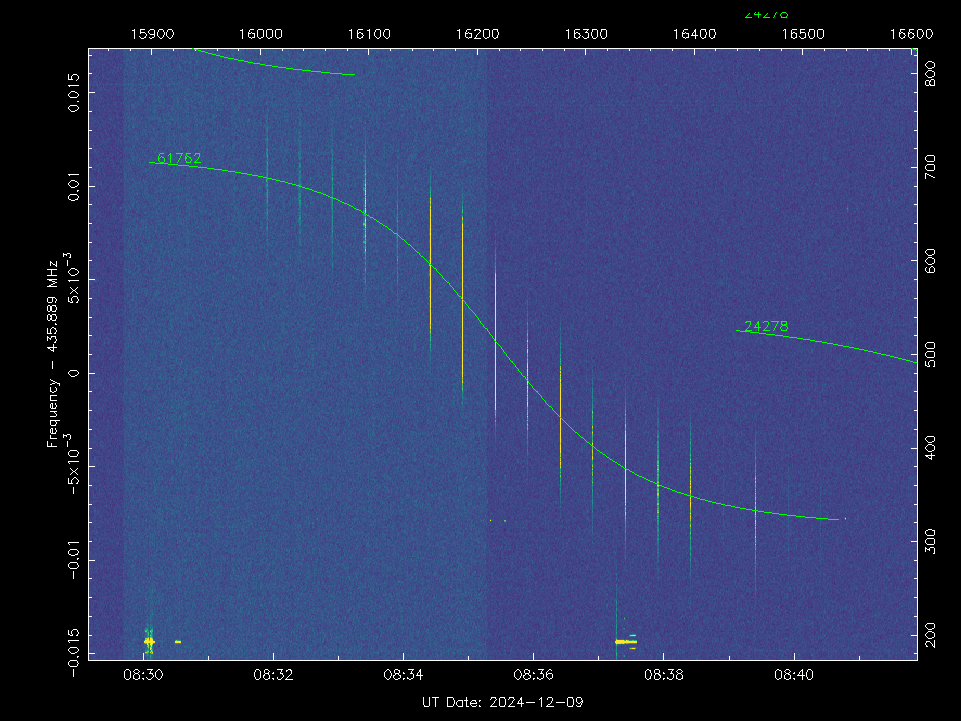Select the top axis tick 15900

pyautogui.click(x=153, y=34)
